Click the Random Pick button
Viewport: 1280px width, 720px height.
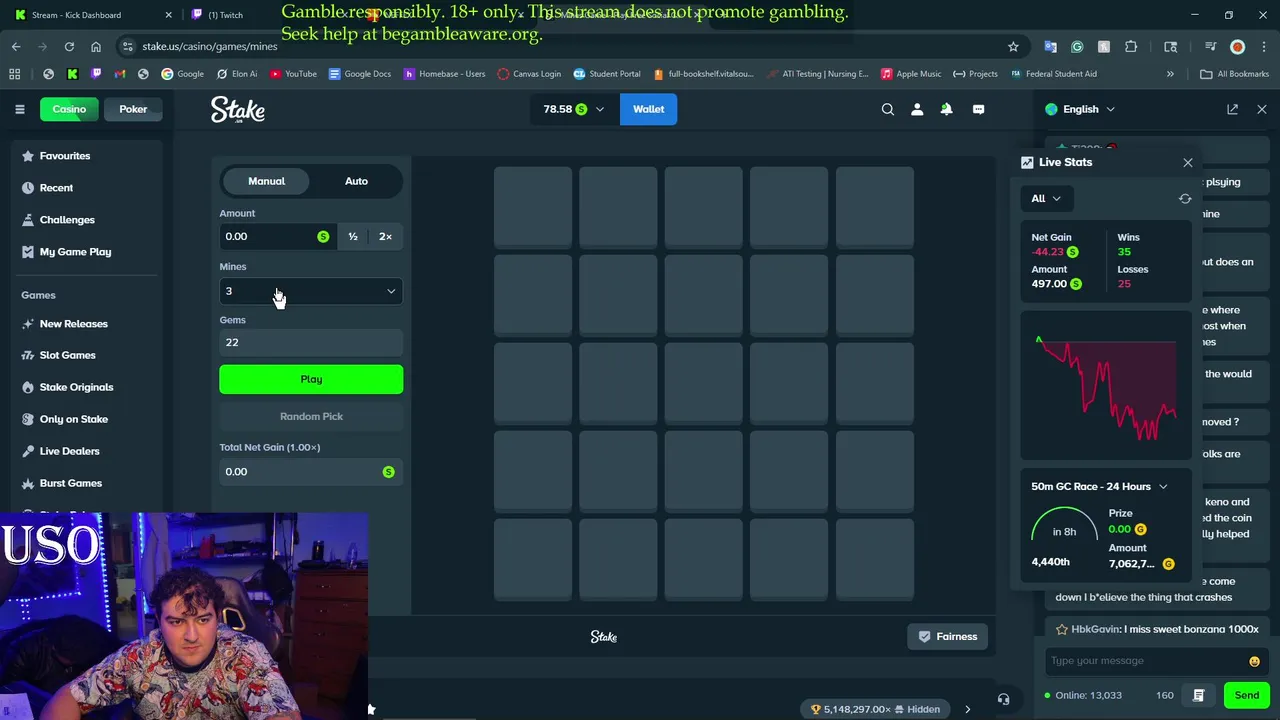311,416
